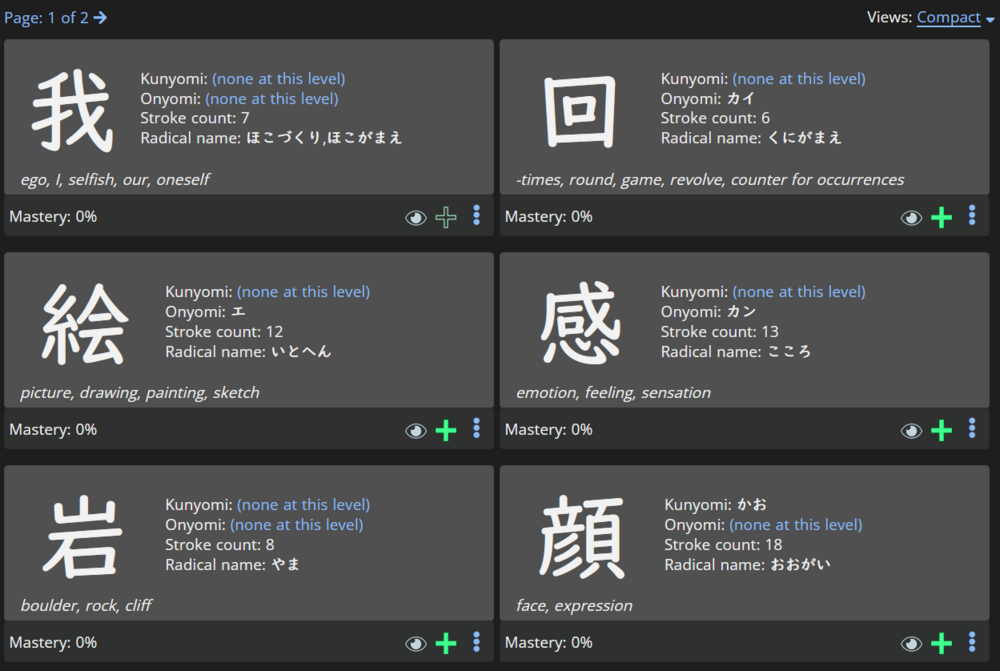Click the green plus icon on 岩 card
The width and height of the screenshot is (1000, 671).
446,643
